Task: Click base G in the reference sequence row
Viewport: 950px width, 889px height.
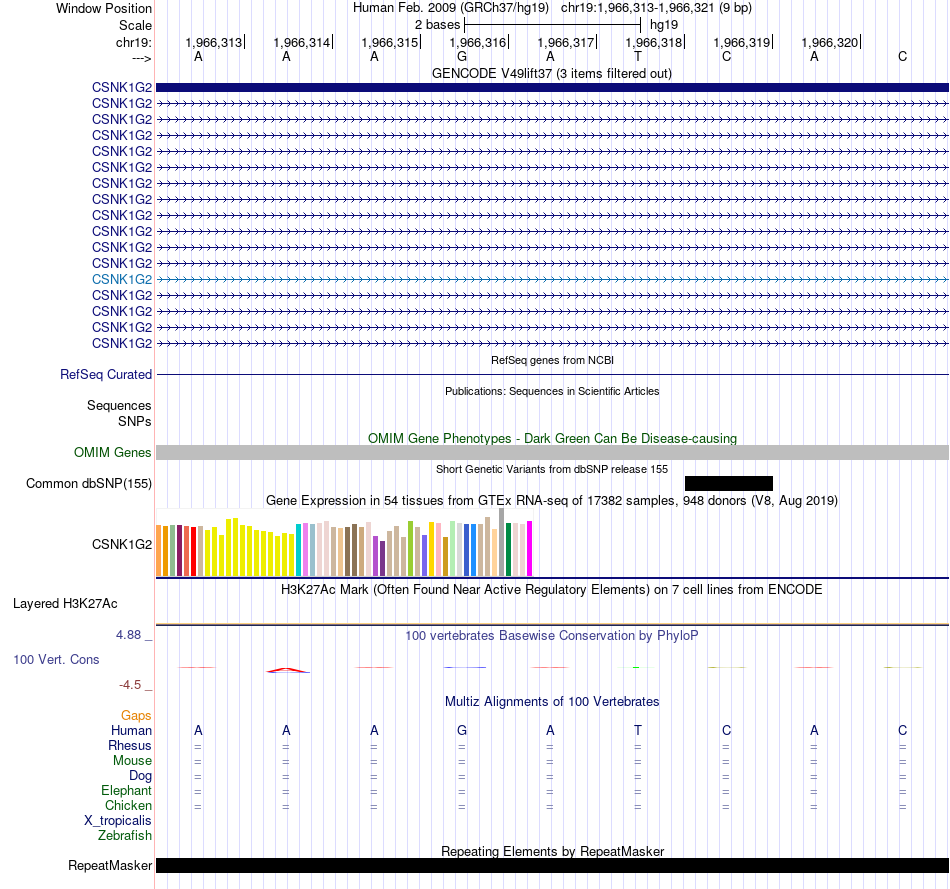Action: tap(462, 56)
